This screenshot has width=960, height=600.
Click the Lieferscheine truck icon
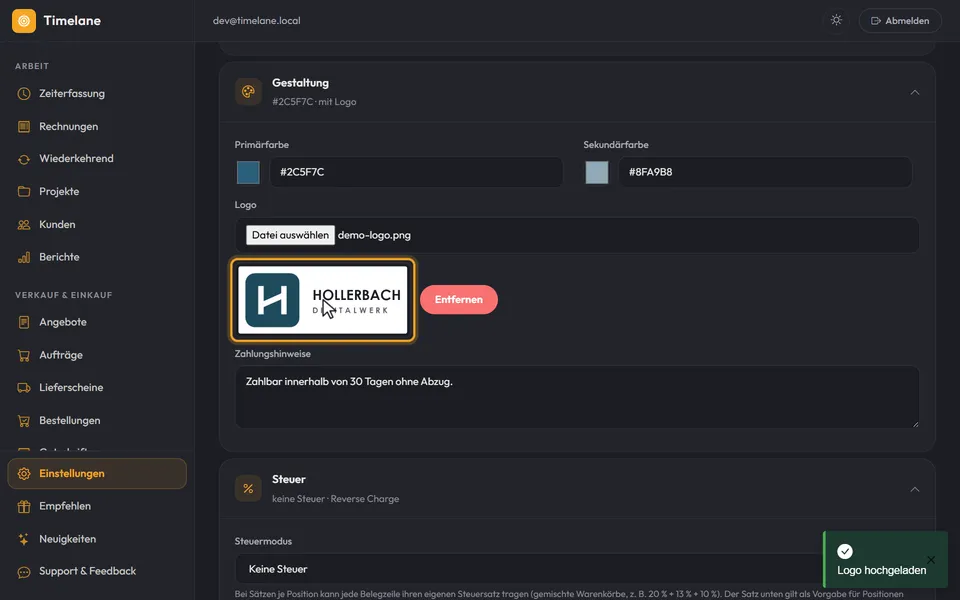[x=24, y=388]
